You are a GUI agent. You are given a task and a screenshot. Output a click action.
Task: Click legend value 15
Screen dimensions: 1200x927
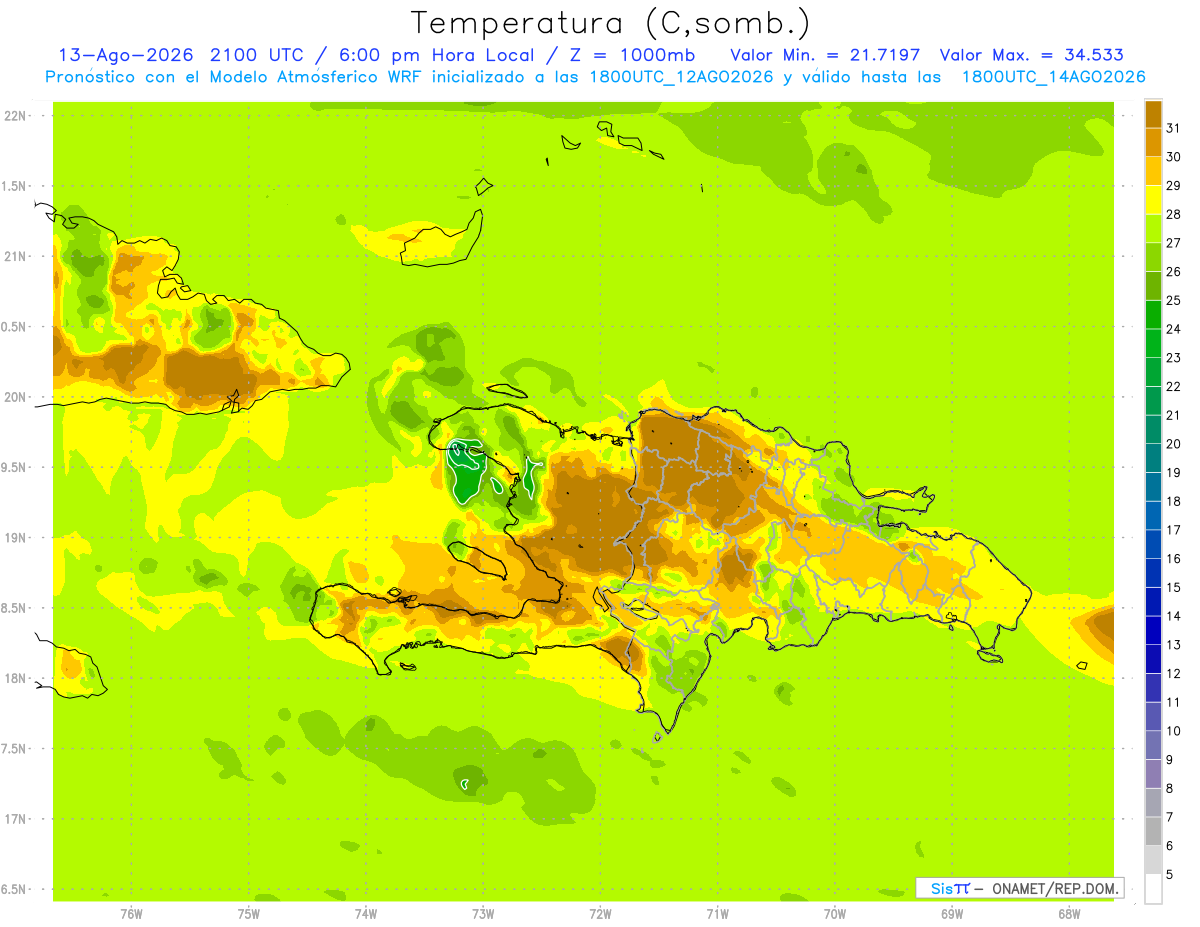click(x=1174, y=588)
